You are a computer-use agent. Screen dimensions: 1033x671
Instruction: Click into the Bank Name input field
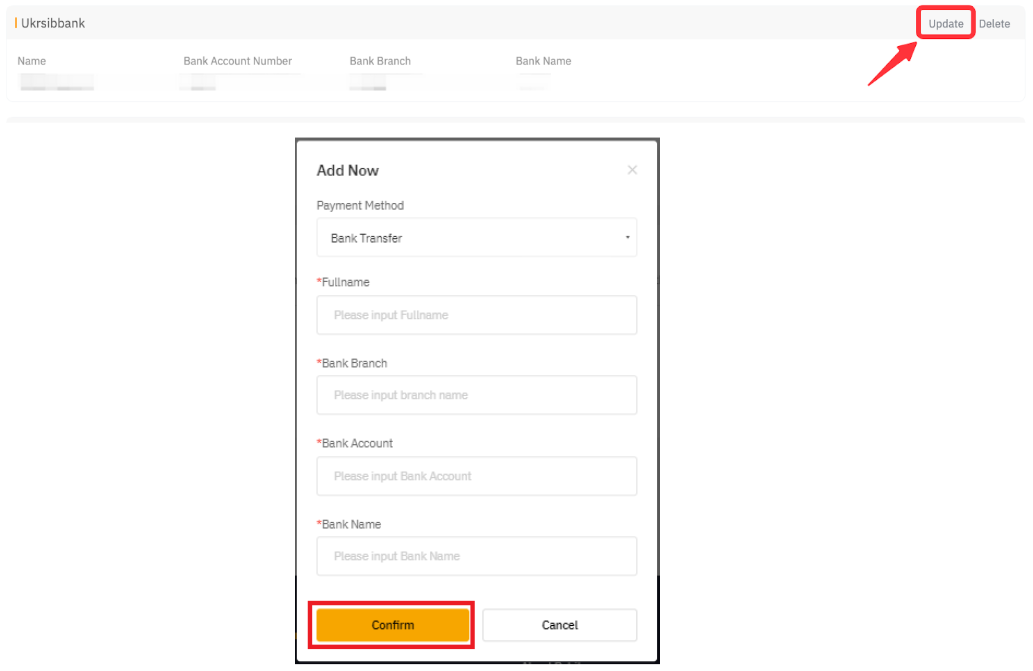pos(476,556)
